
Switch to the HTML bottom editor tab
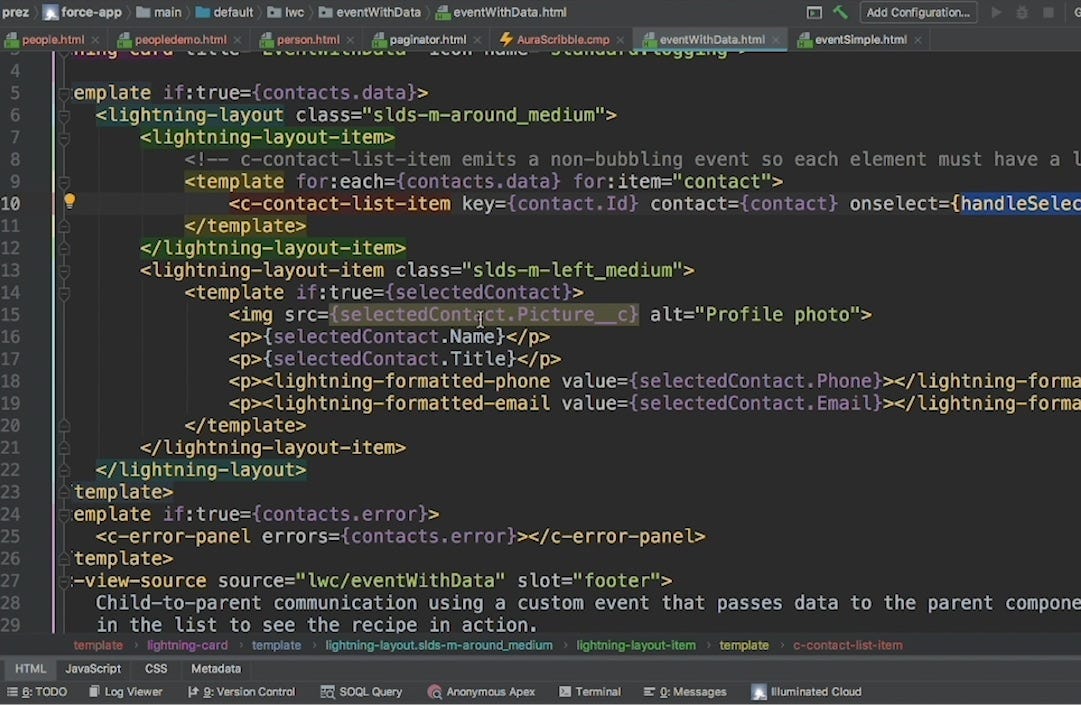point(30,668)
